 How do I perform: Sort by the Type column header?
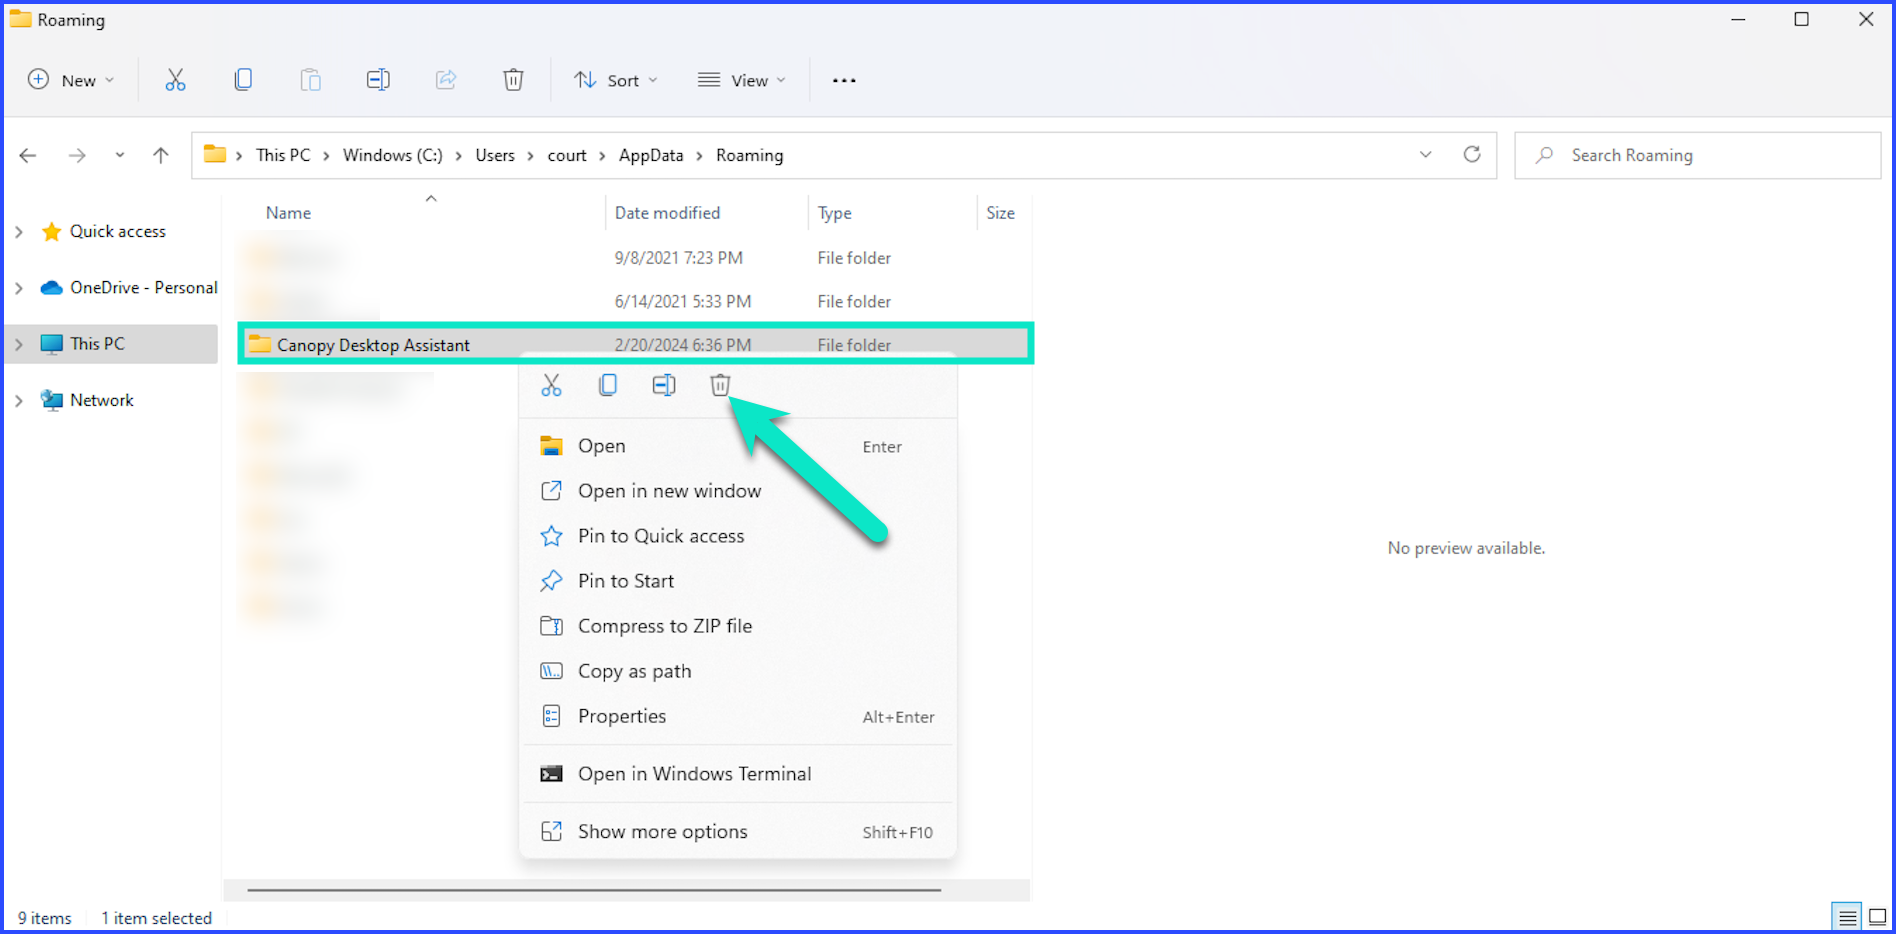pos(835,213)
